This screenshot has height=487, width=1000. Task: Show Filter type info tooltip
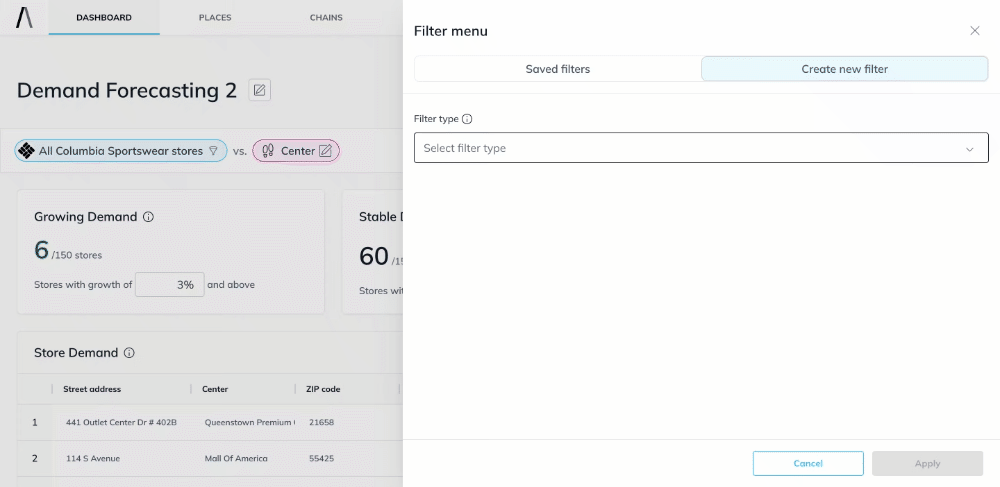pos(467,119)
